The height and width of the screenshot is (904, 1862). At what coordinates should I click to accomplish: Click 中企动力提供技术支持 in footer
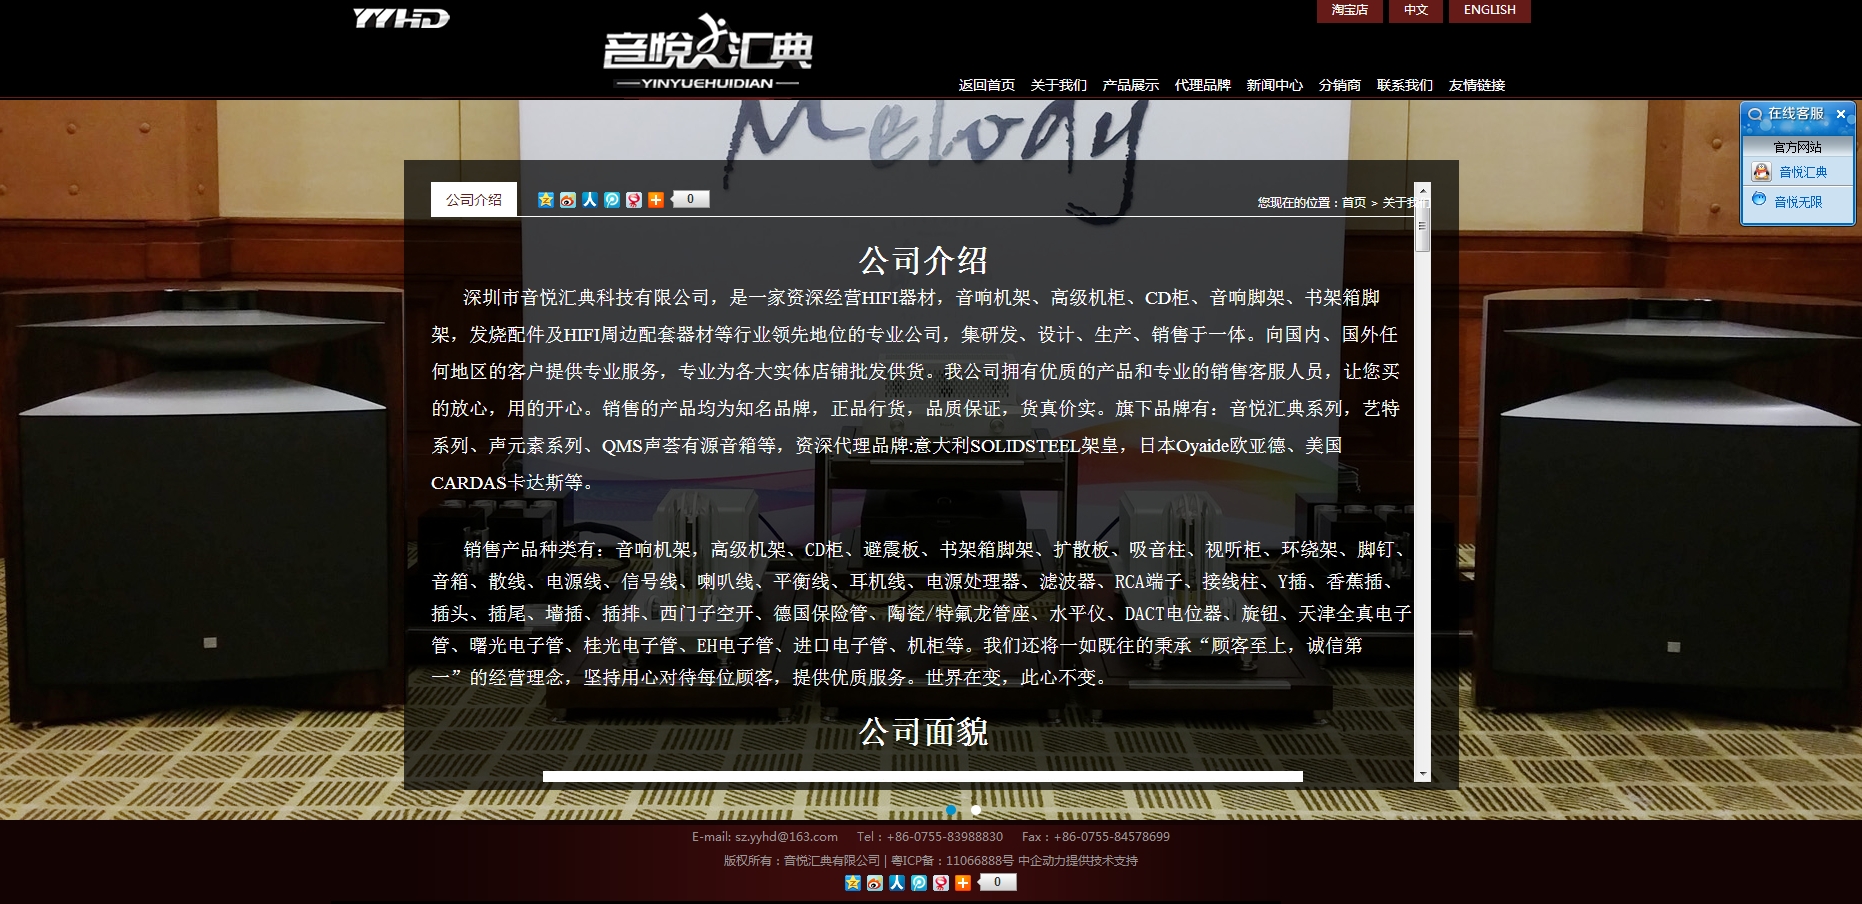pyautogui.click(x=1078, y=861)
